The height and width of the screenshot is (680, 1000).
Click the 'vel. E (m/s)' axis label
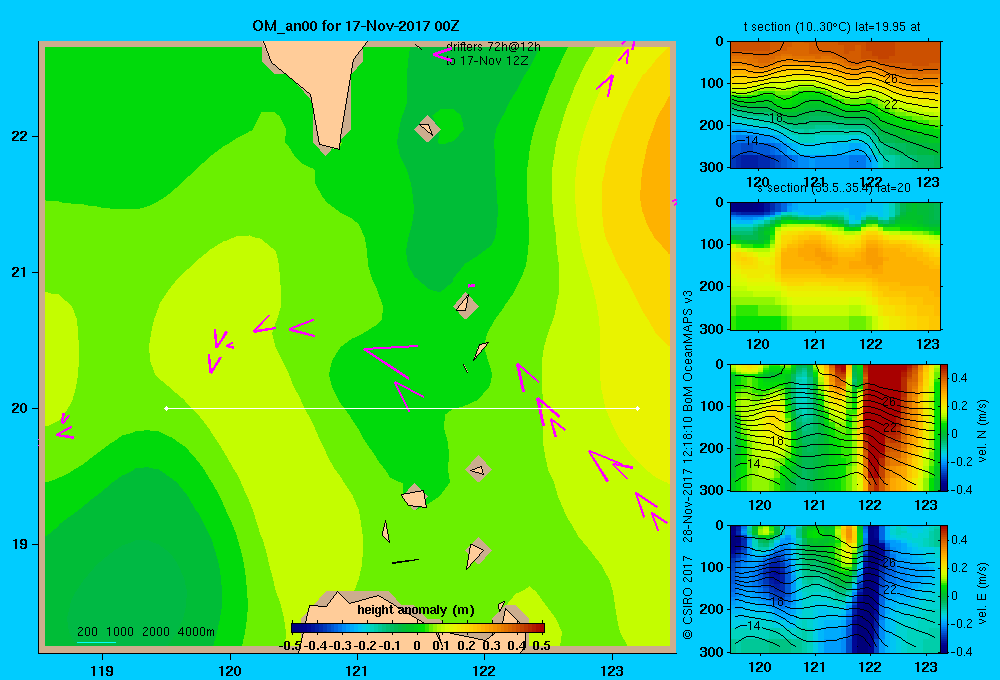pyautogui.click(x=983, y=593)
